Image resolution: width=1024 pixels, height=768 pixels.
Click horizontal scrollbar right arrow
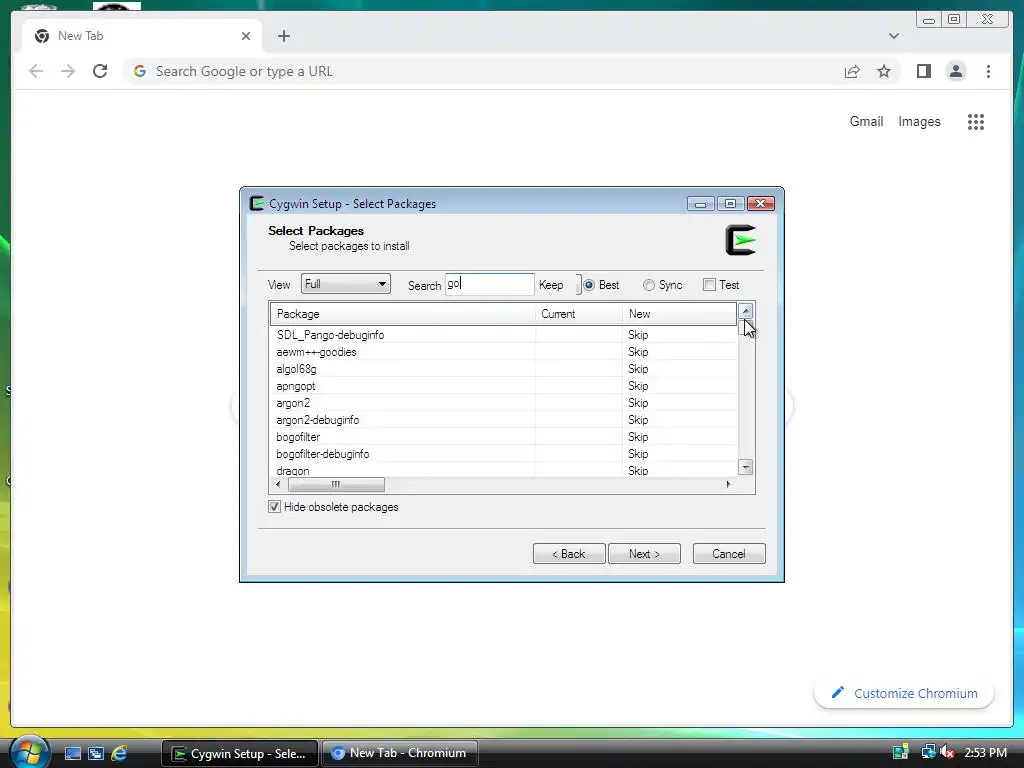tap(728, 484)
